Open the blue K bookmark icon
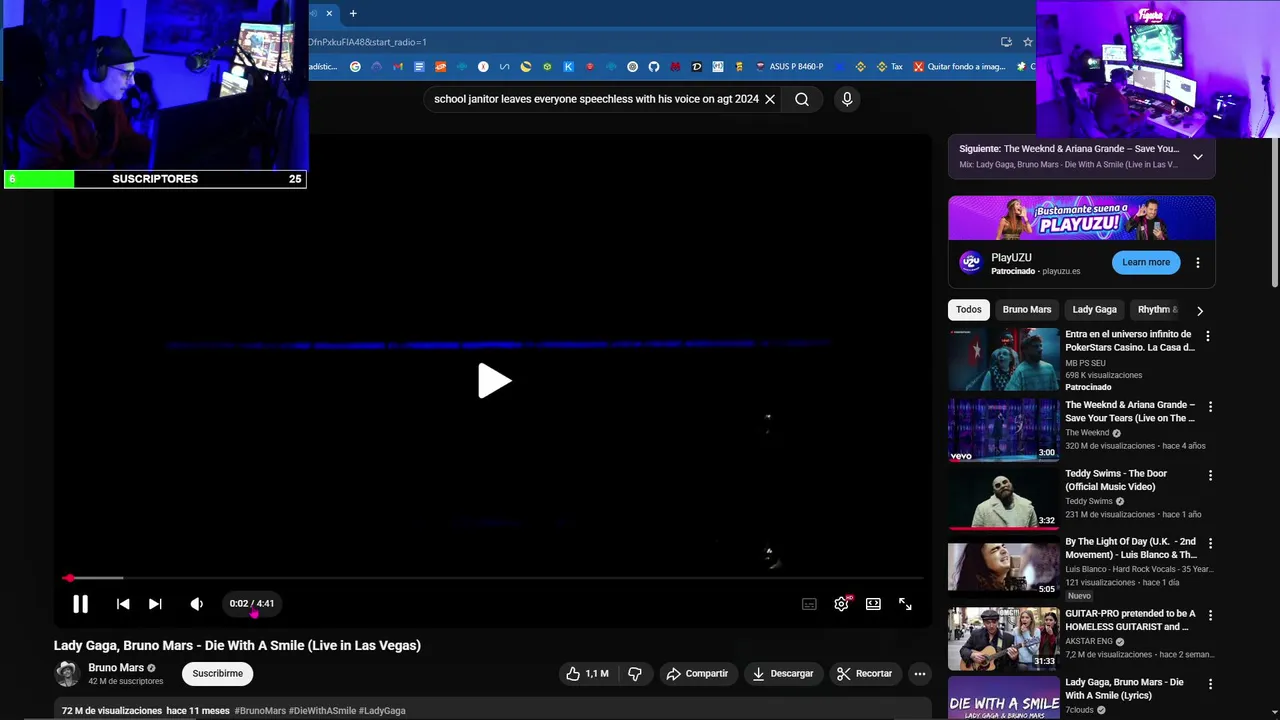The height and width of the screenshot is (720, 1280). point(569,67)
